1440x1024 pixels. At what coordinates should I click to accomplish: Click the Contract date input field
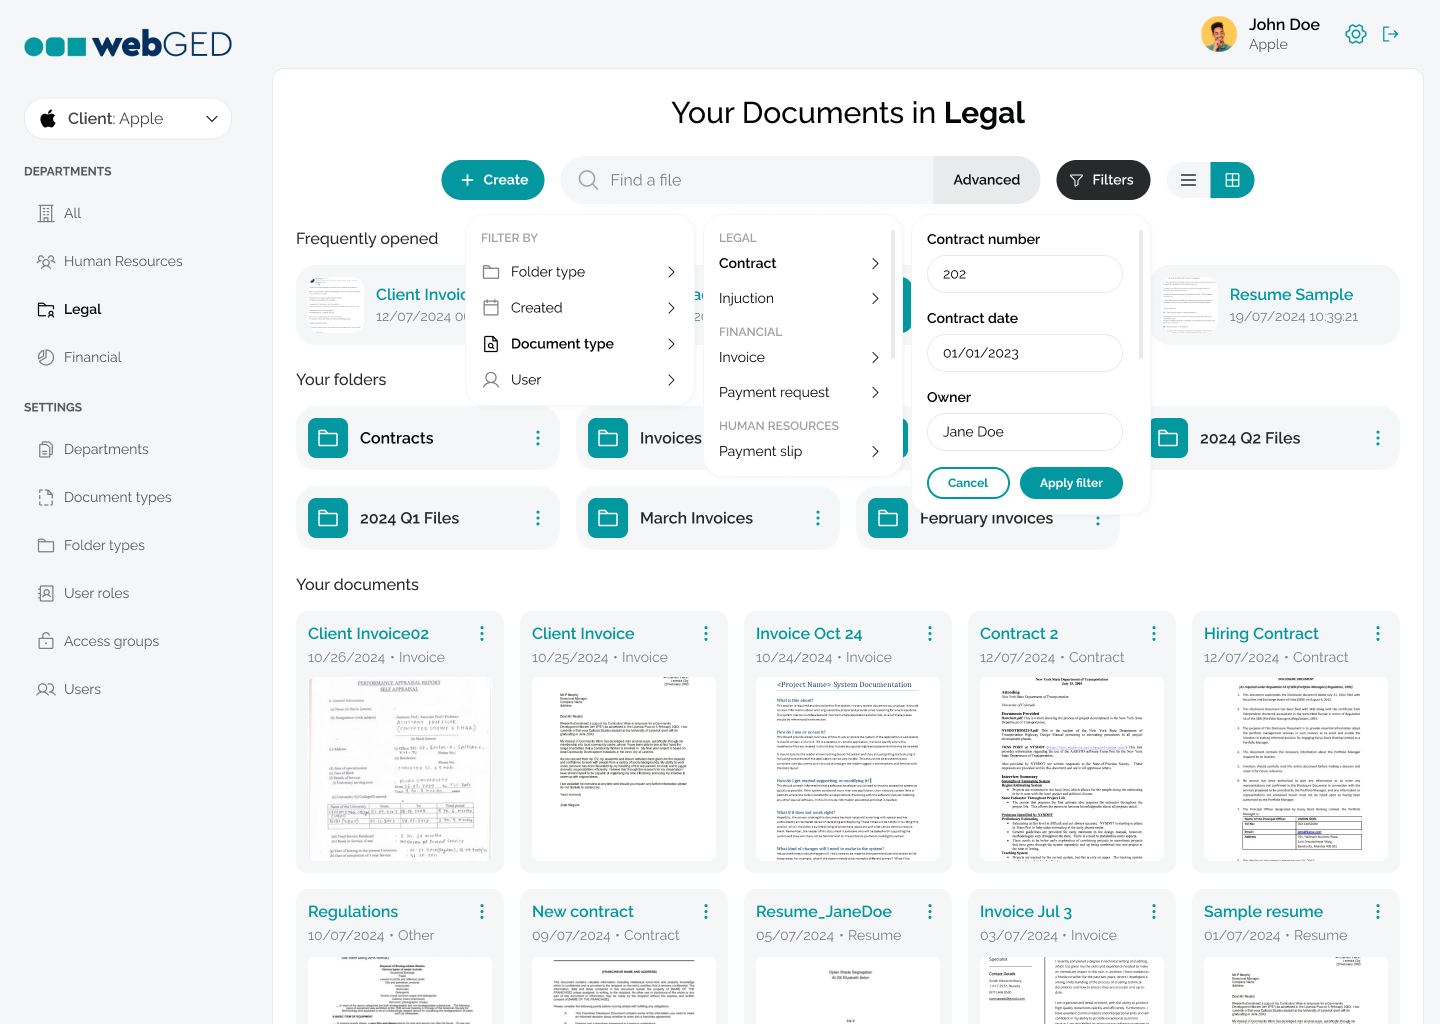(x=1025, y=353)
